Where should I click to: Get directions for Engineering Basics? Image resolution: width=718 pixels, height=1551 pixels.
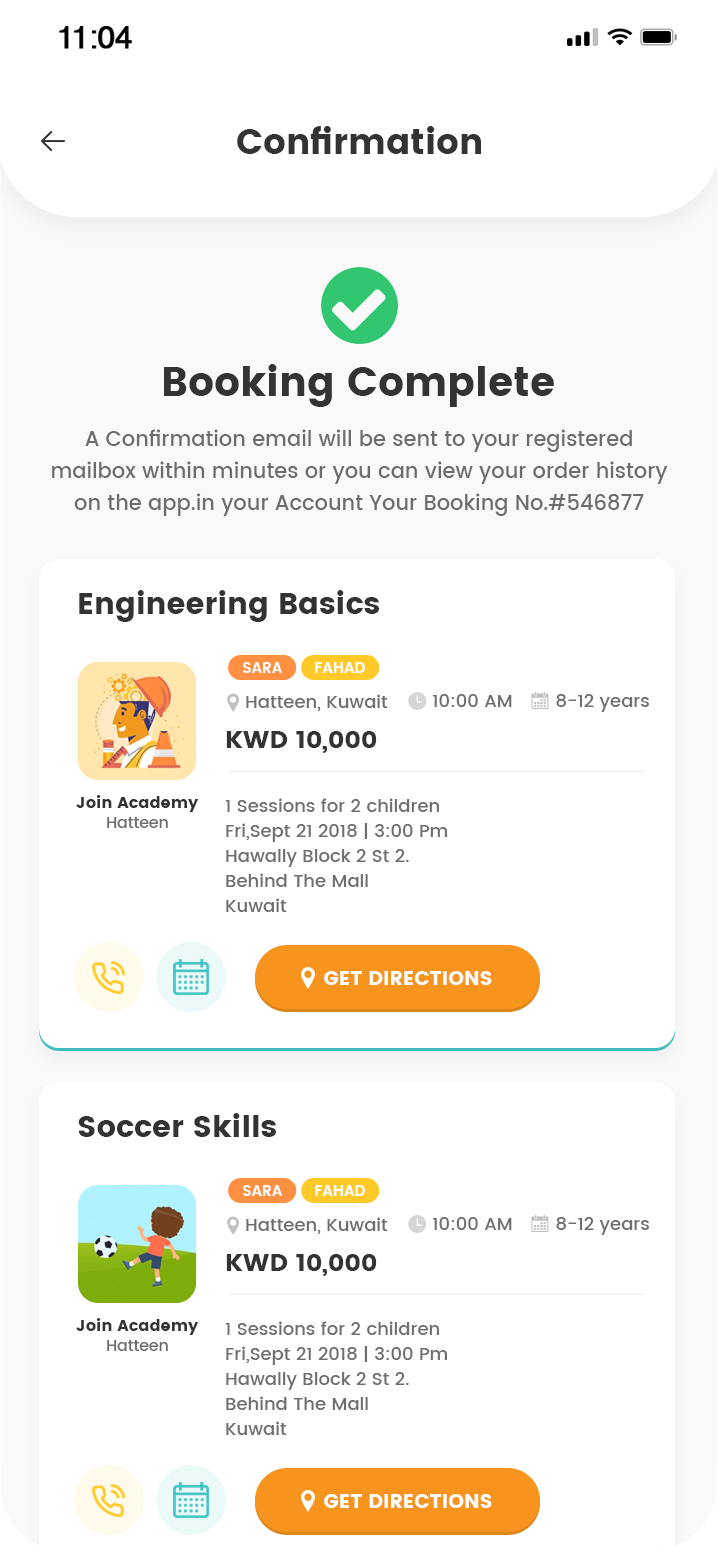[x=397, y=978]
